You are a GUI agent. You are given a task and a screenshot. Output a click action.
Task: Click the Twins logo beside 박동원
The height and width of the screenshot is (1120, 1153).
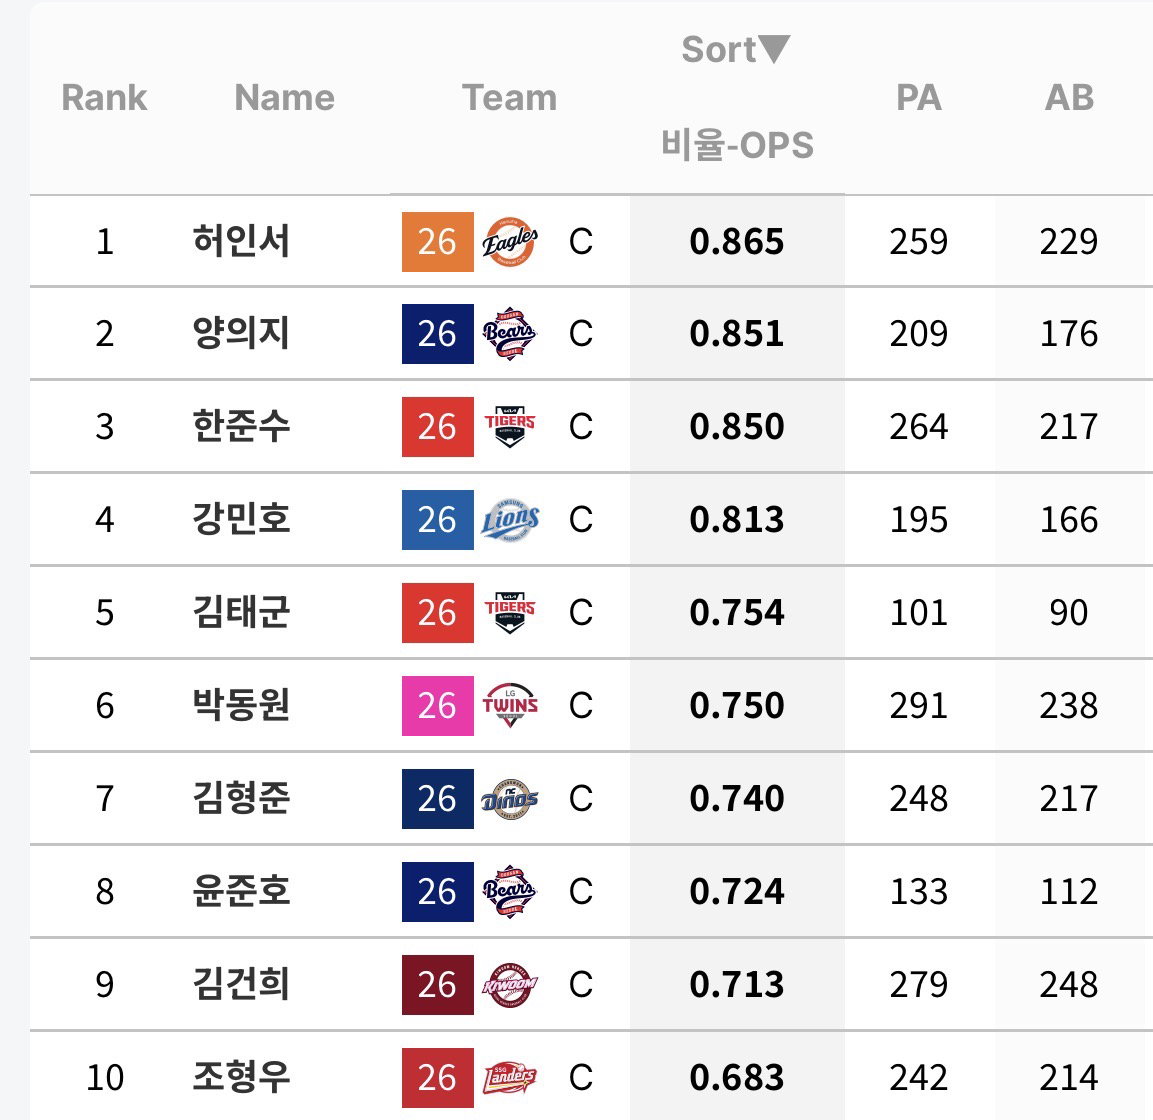click(x=510, y=705)
